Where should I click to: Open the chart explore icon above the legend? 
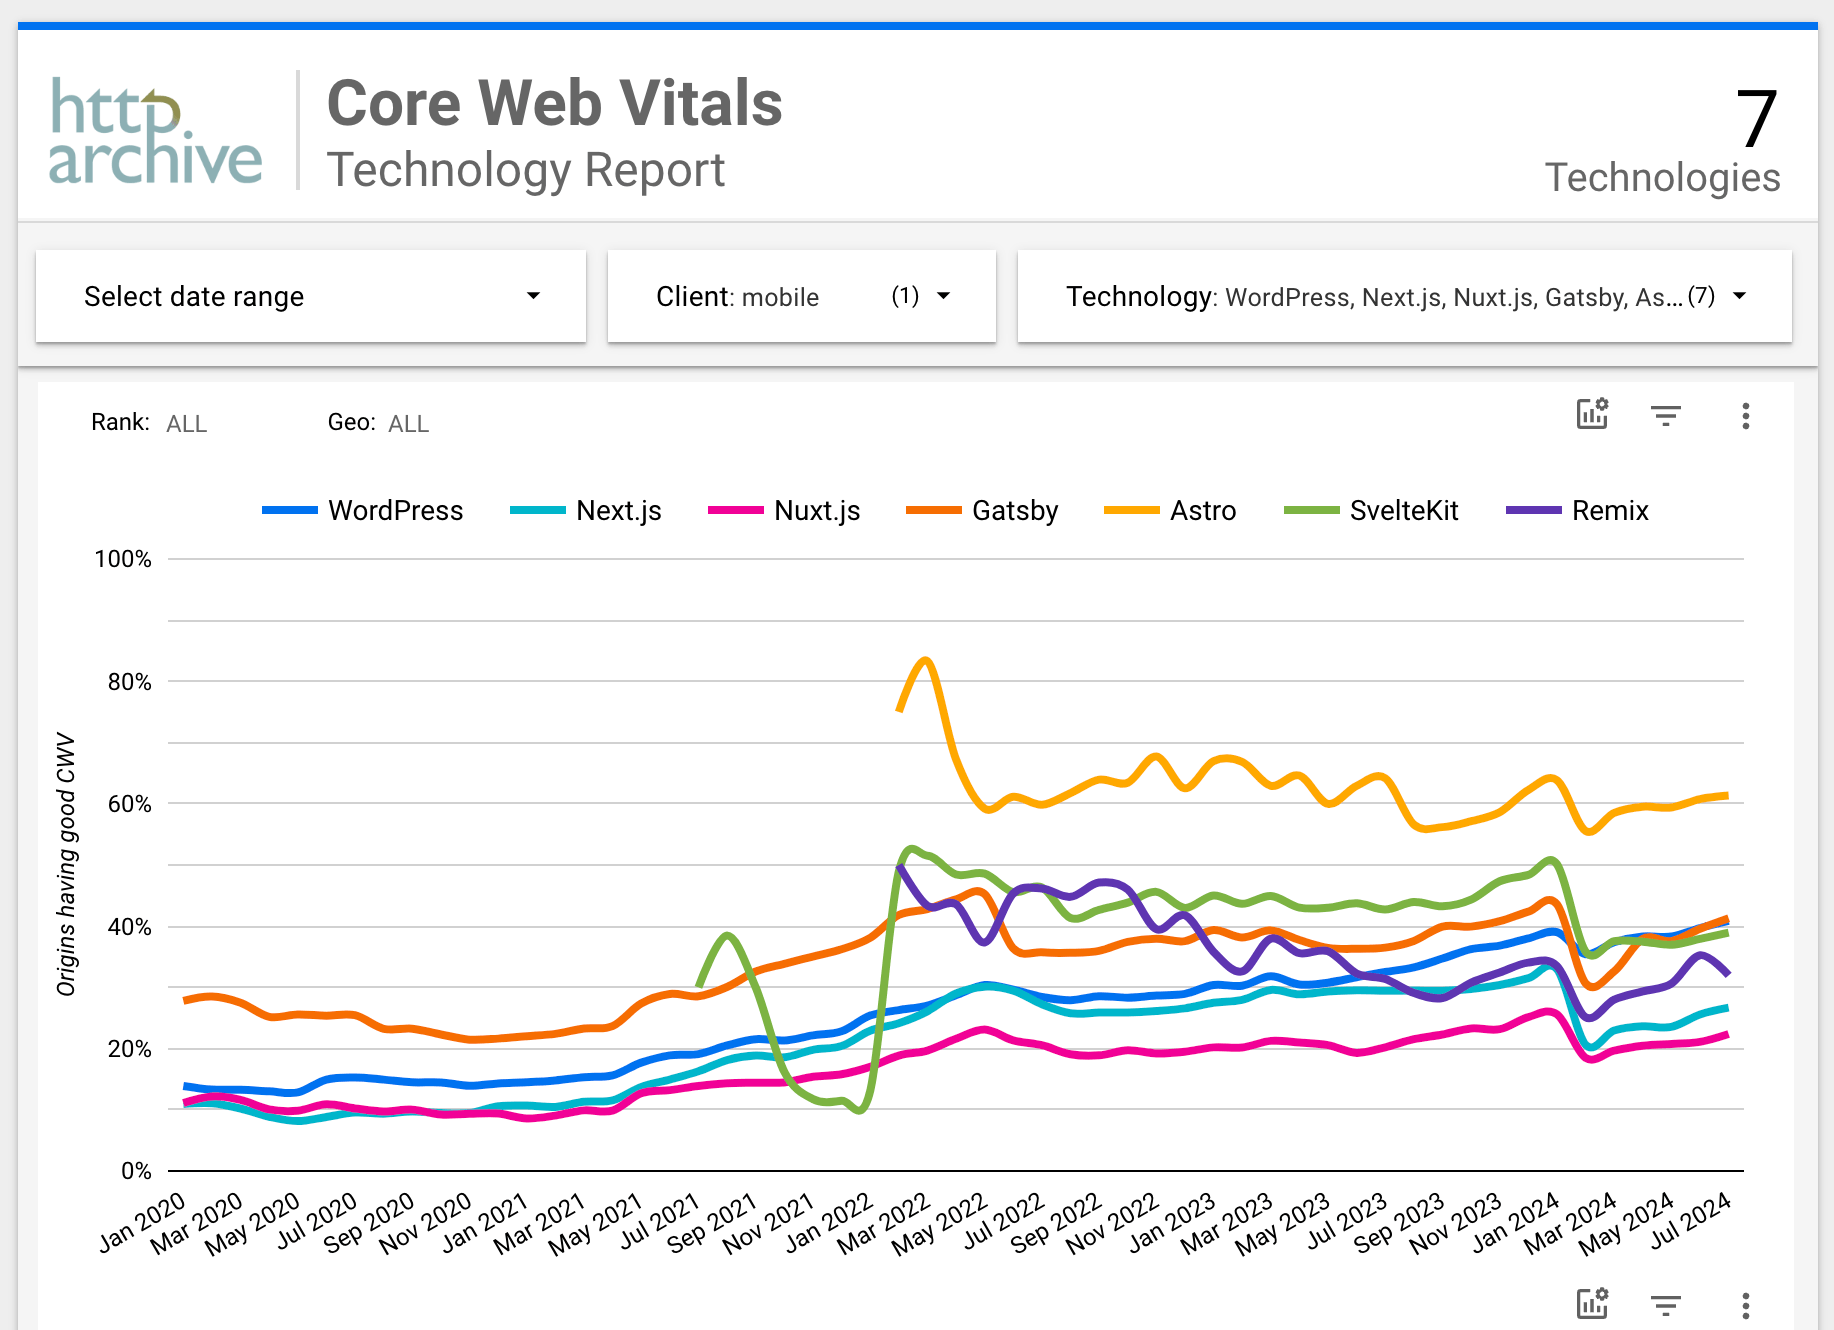point(1593,414)
